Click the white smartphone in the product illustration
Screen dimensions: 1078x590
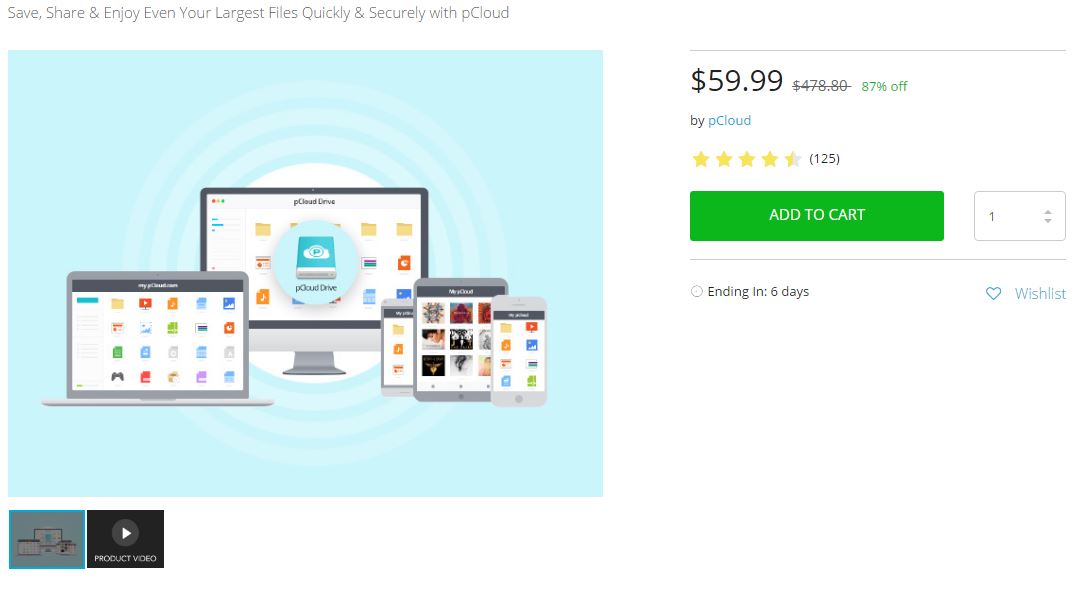tap(518, 350)
